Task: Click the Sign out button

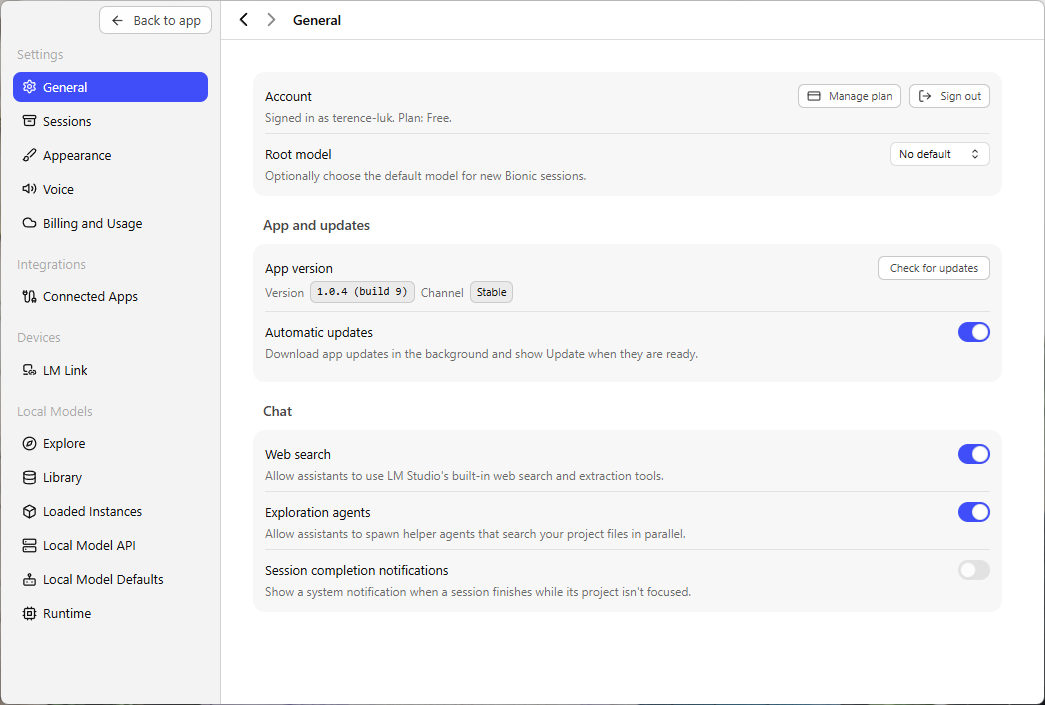Action: (x=949, y=96)
